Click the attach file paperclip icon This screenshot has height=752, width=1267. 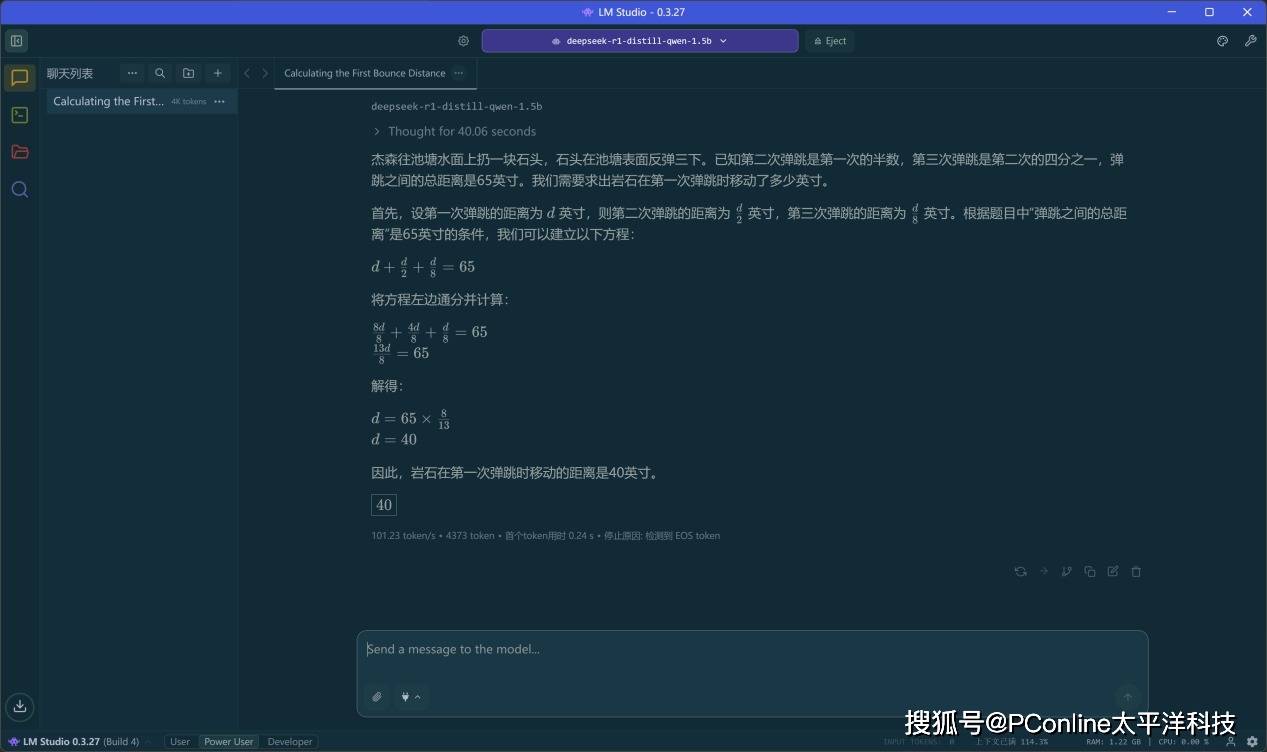377,697
